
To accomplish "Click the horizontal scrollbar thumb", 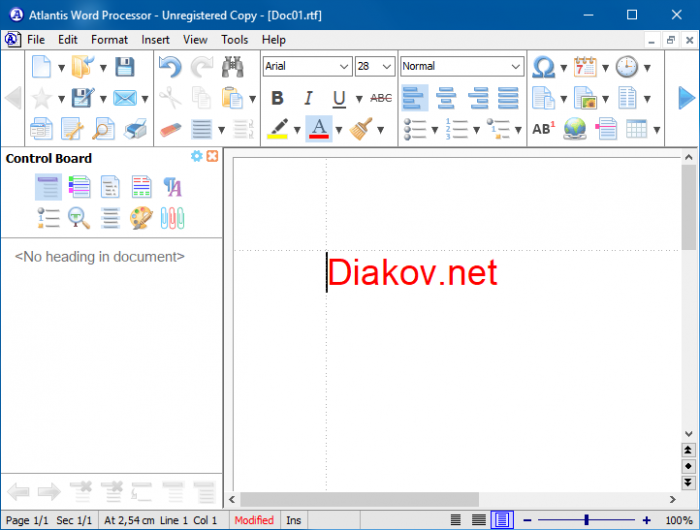I will click(x=359, y=499).
